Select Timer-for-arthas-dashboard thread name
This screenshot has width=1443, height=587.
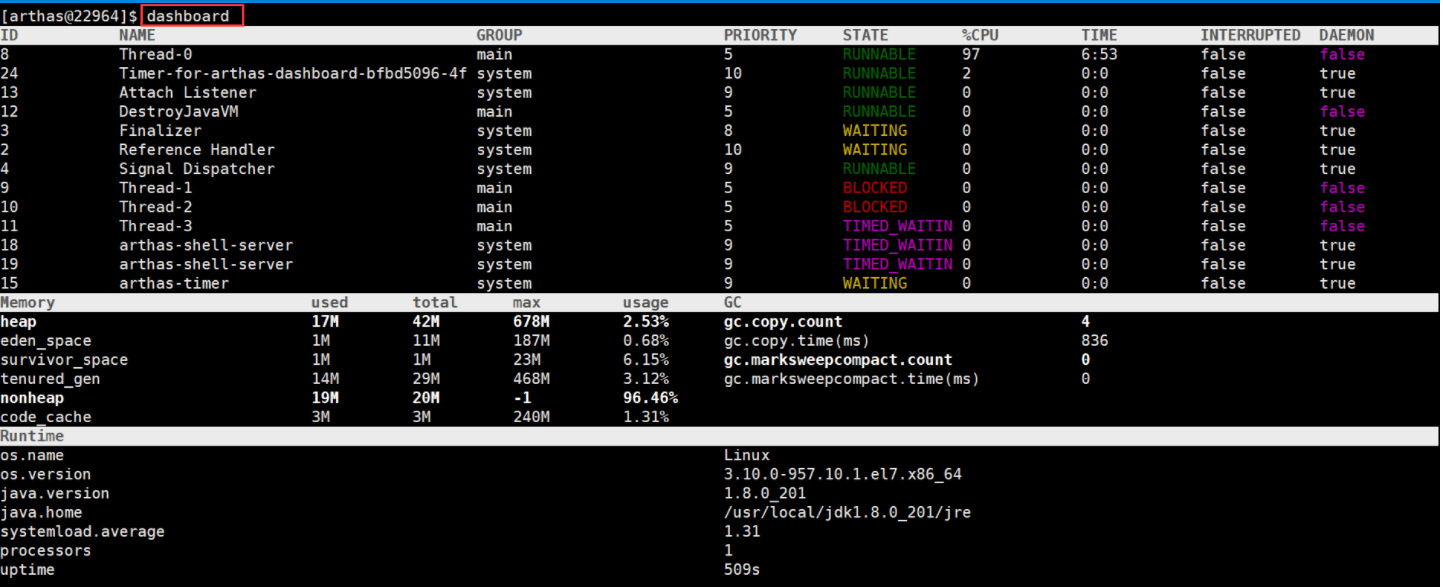click(x=293, y=73)
